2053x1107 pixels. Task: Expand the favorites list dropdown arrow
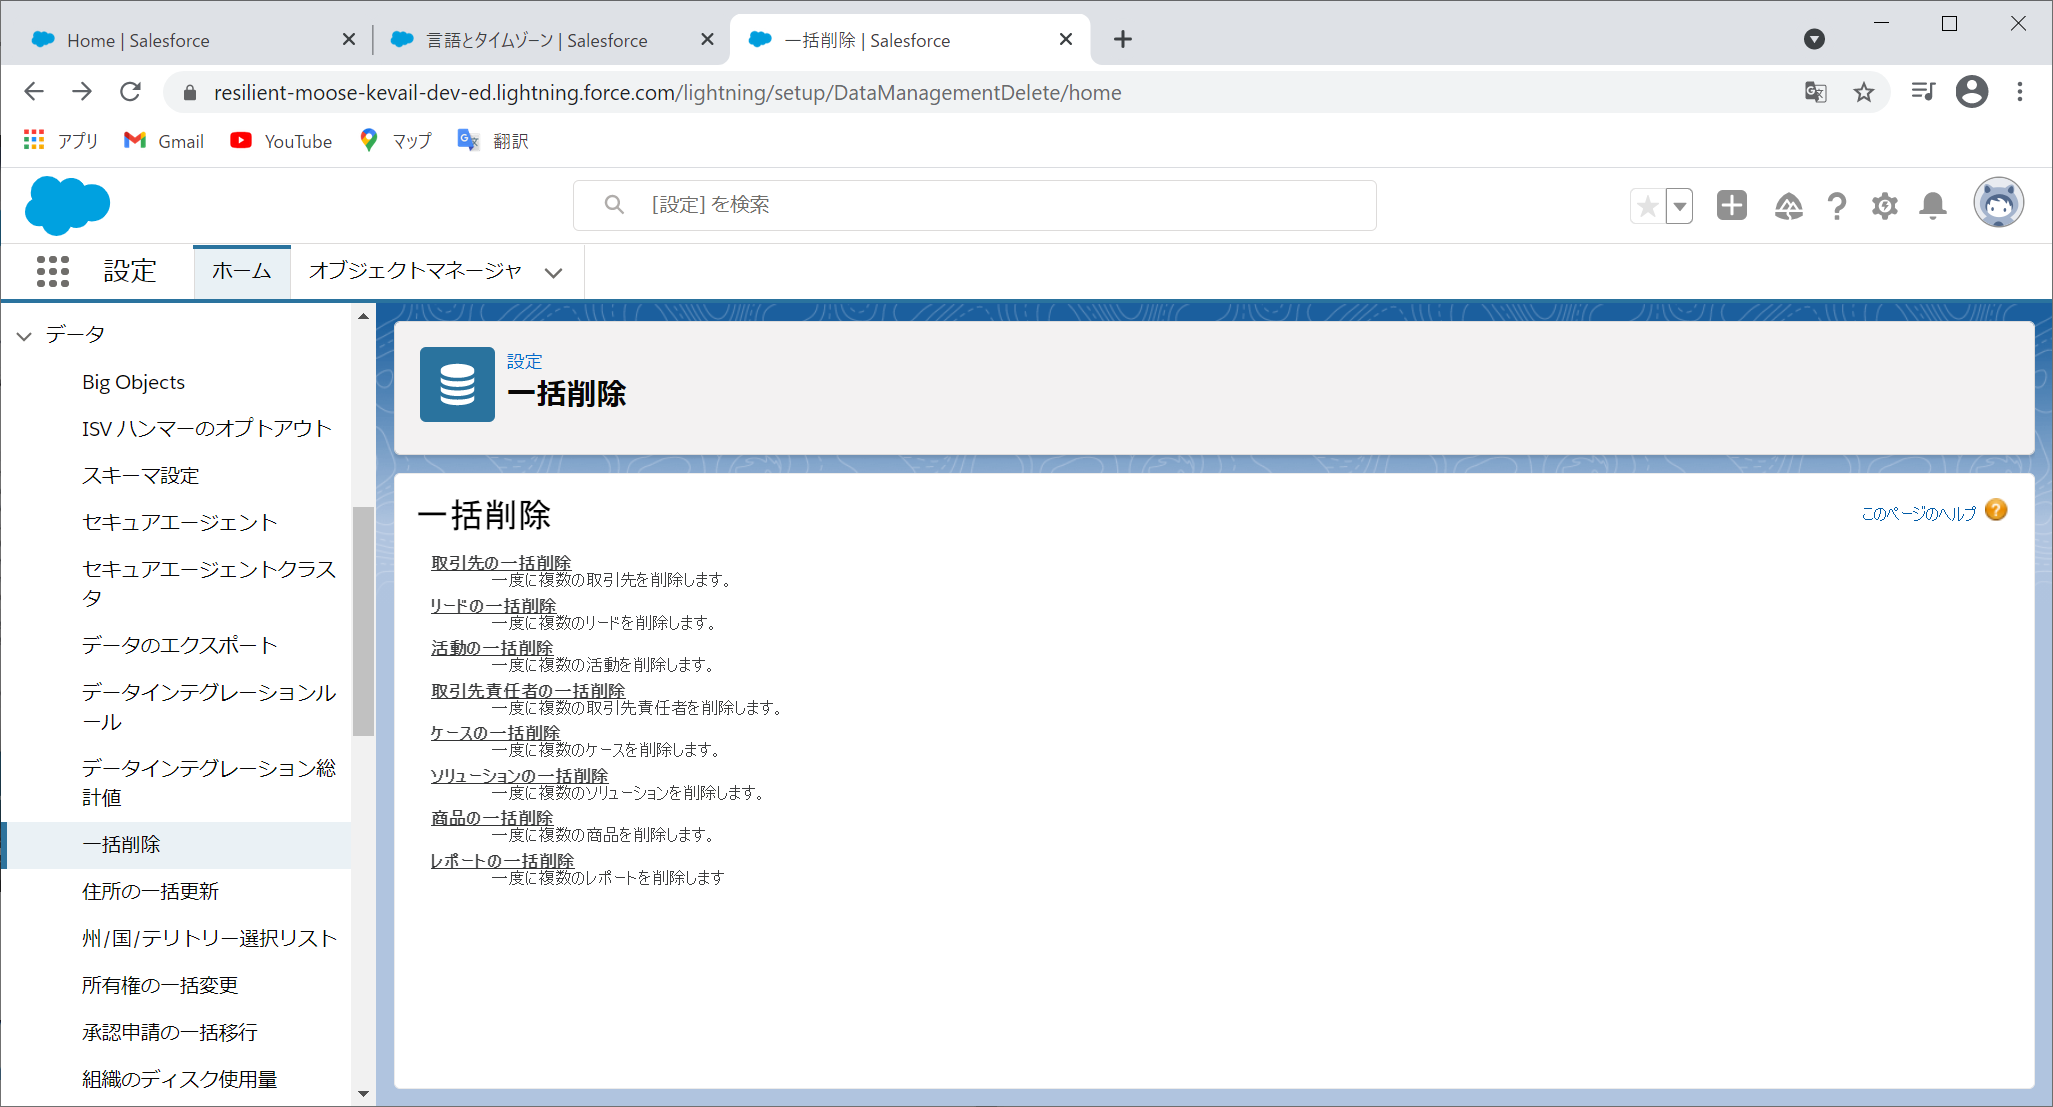pyautogui.click(x=1680, y=206)
